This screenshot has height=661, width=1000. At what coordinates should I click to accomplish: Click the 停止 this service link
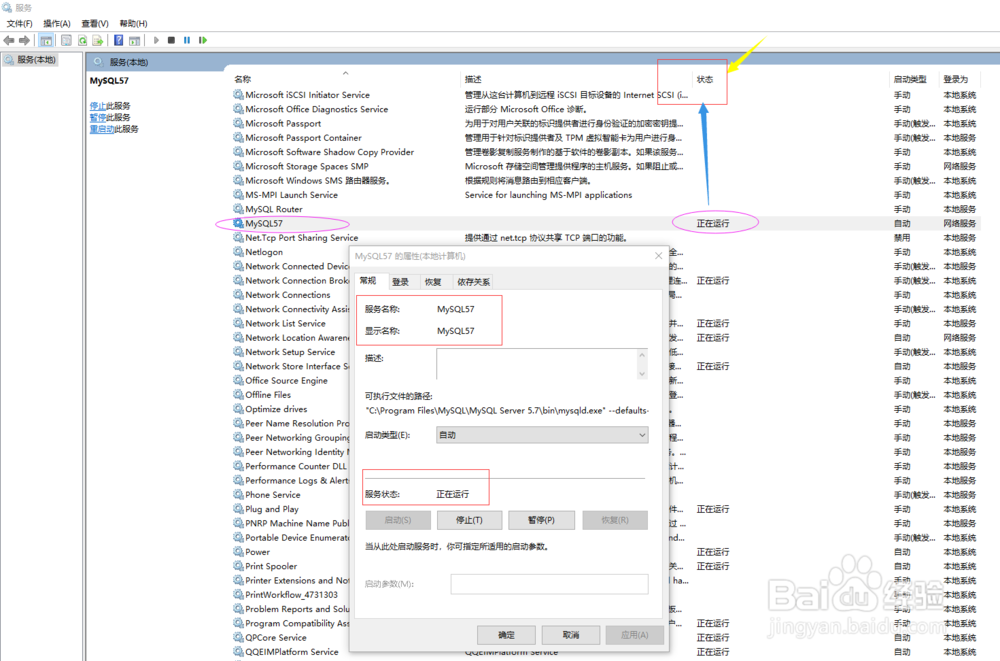click(x=98, y=106)
